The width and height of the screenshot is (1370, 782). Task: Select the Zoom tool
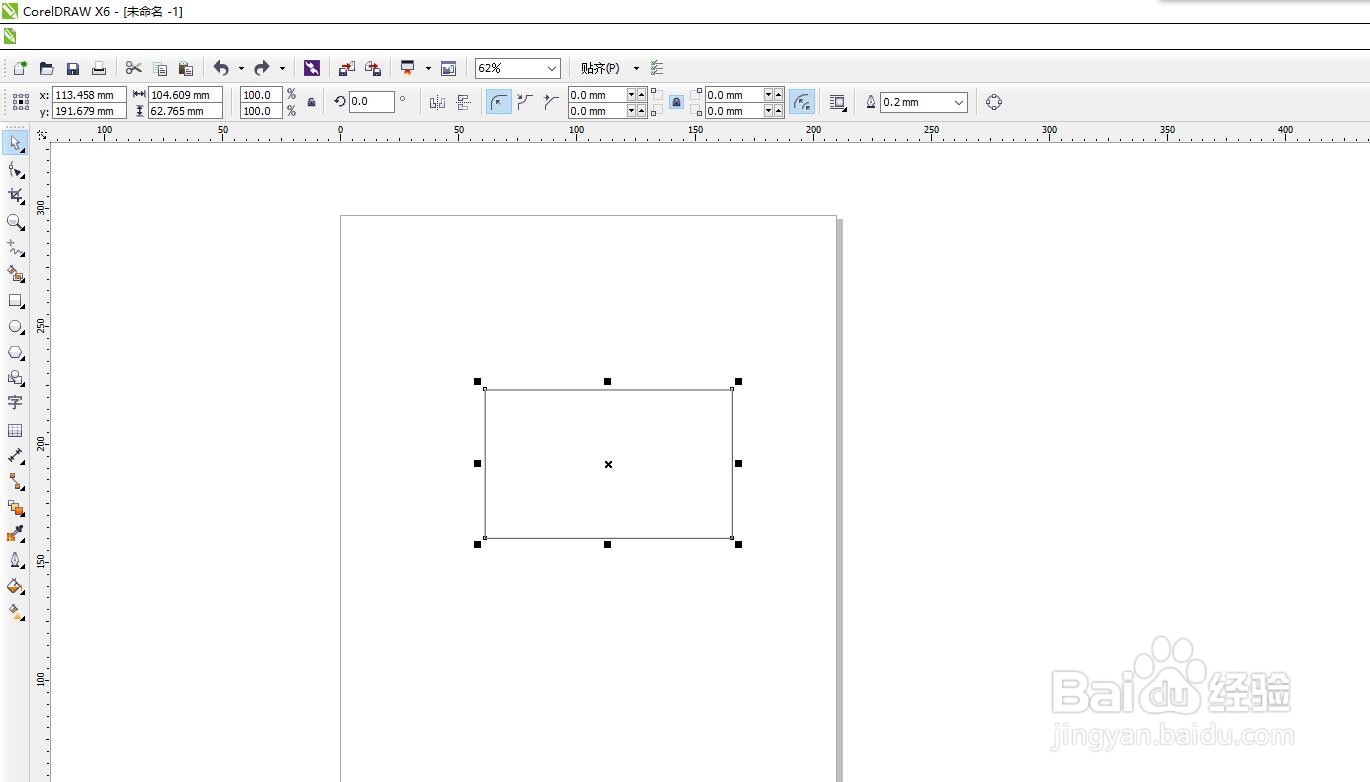pyautogui.click(x=15, y=222)
